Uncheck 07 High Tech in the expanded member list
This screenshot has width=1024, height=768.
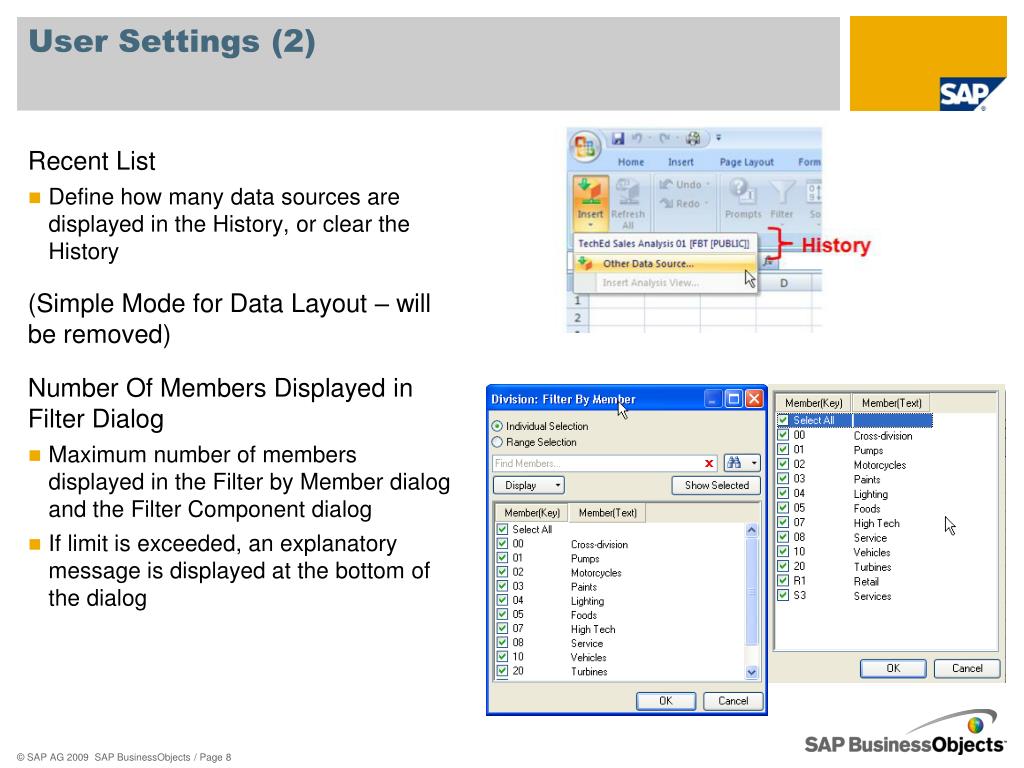point(784,522)
